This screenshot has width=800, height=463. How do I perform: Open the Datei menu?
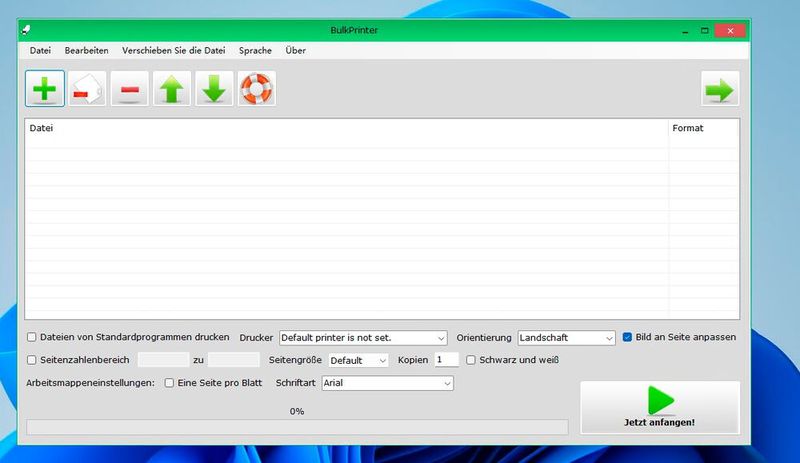coord(40,51)
